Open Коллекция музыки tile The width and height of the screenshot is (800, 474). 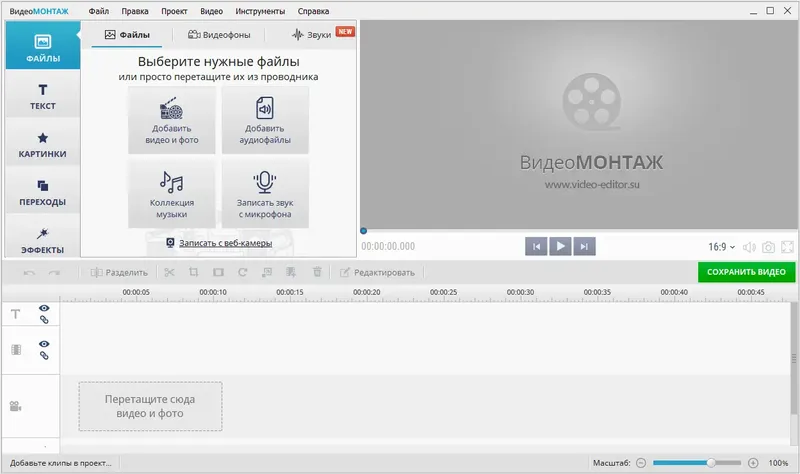pyautogui.click(x=172, y=194)
